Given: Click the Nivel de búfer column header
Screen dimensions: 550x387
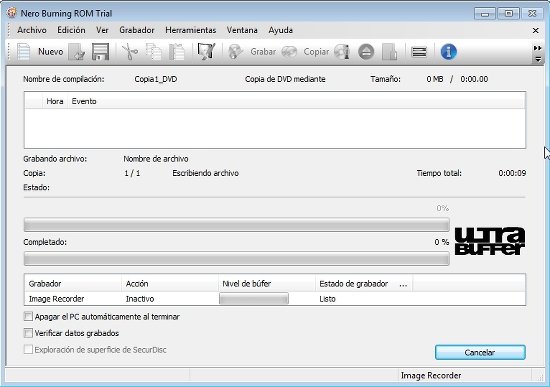Looking at the screenshot, I should tap(267, 283).
